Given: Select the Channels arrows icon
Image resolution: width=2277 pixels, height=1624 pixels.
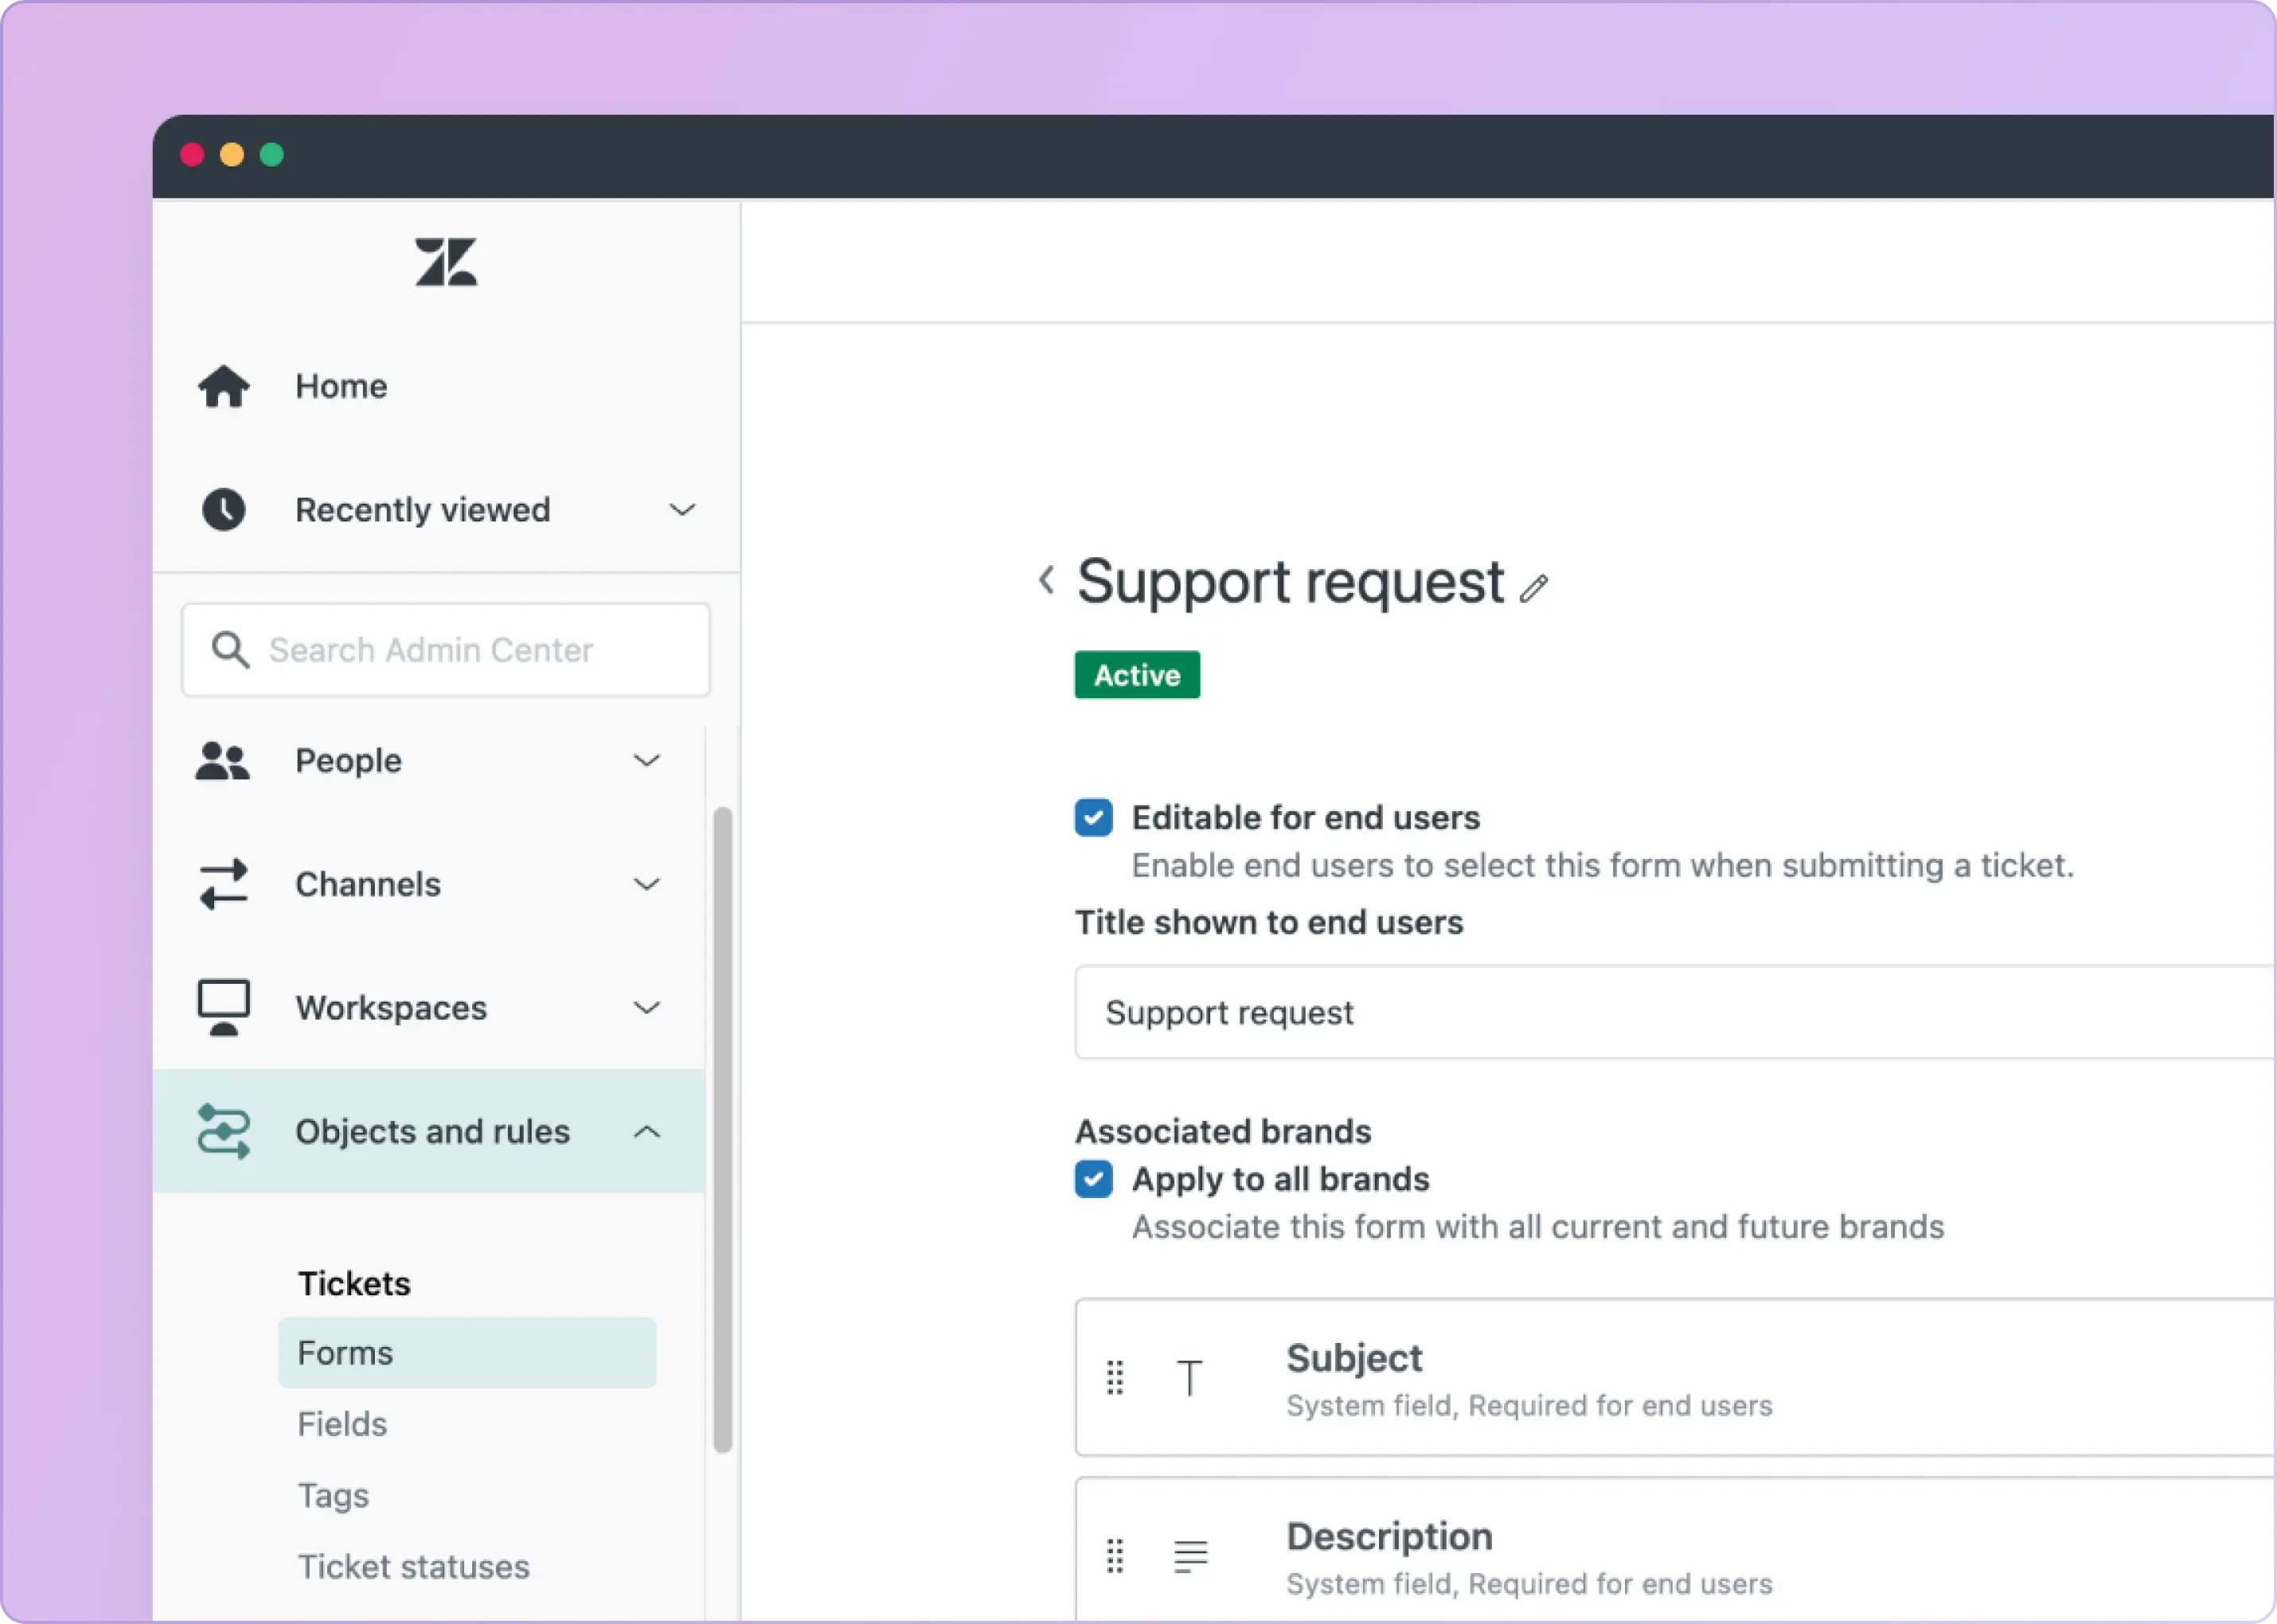Looking at the screenshot, I should [x=223, y=884].
